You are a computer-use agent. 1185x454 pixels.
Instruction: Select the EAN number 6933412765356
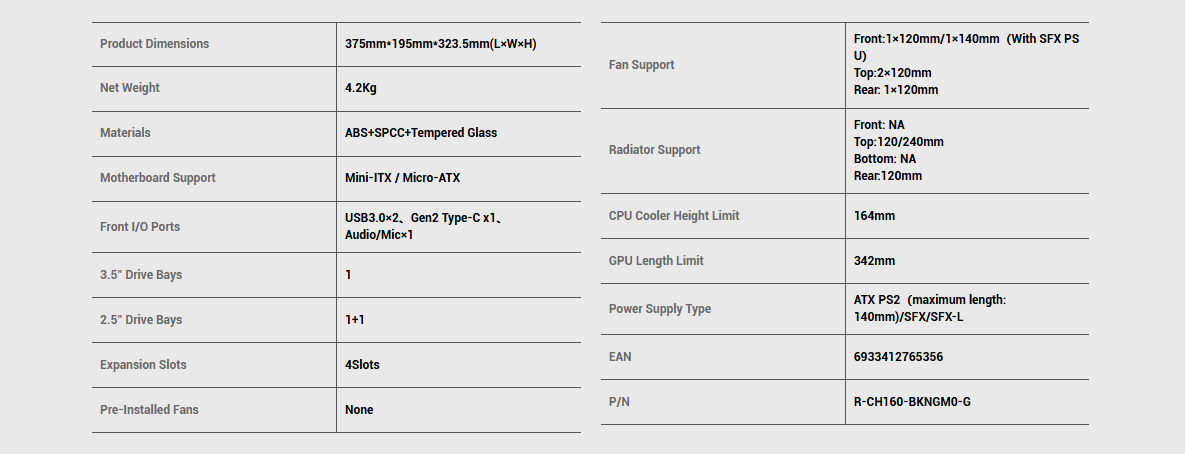coord(899,357)
